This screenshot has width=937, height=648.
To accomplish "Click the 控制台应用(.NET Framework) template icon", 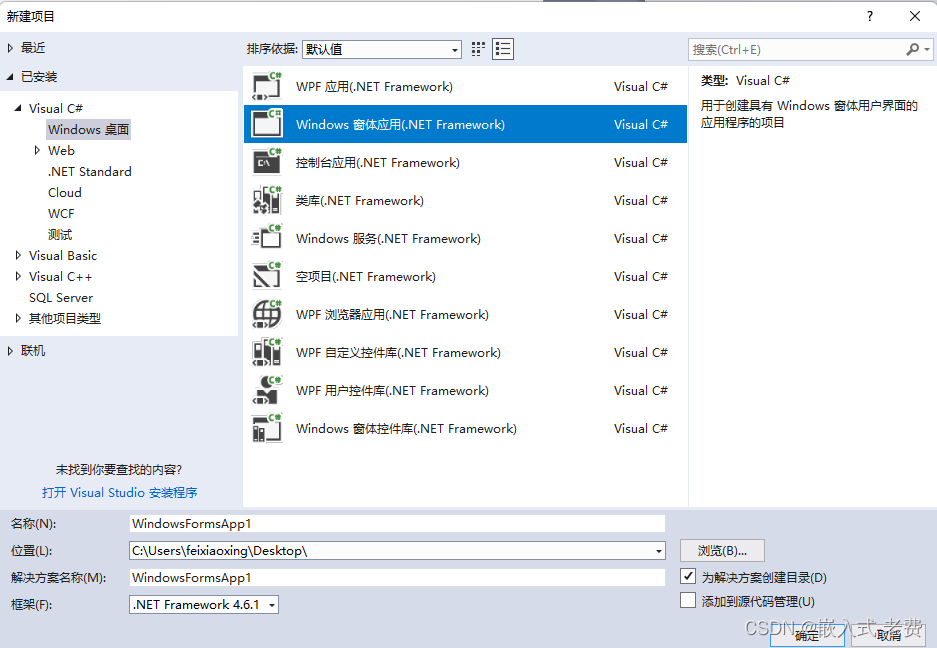I will click(x=266, y=162).
